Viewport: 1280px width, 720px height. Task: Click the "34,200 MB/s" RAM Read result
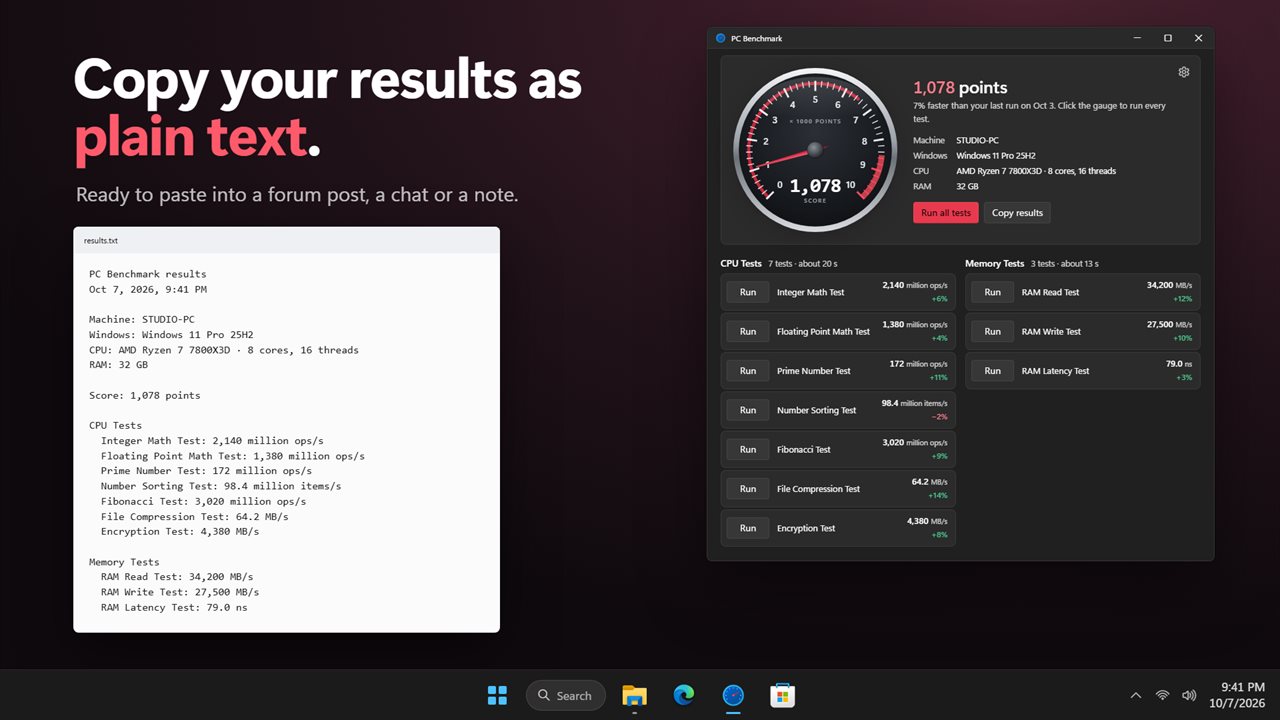[x=1169, y=285]
